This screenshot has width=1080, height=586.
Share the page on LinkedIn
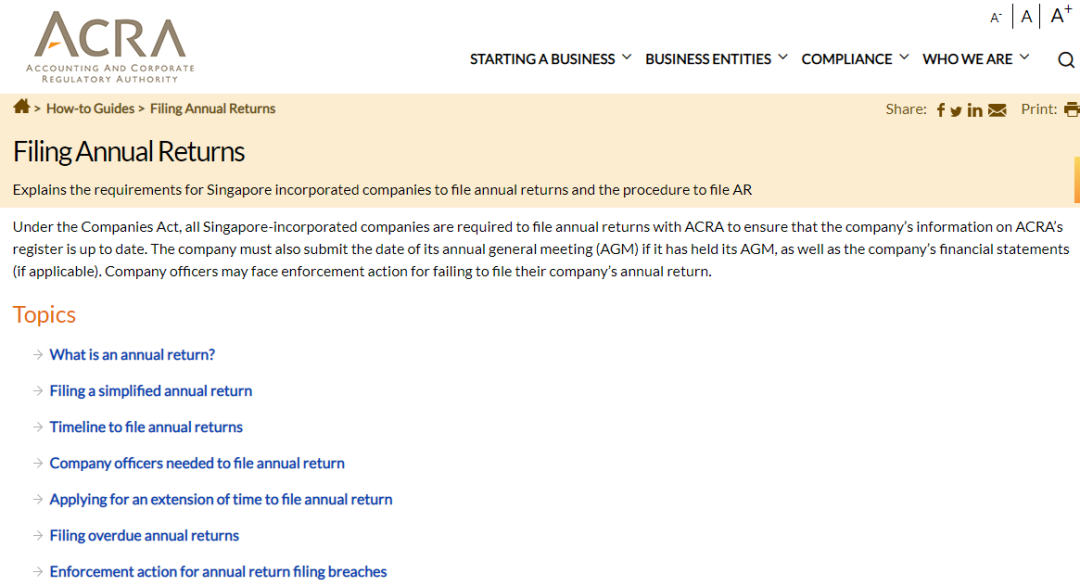click(x=975, y=110)
